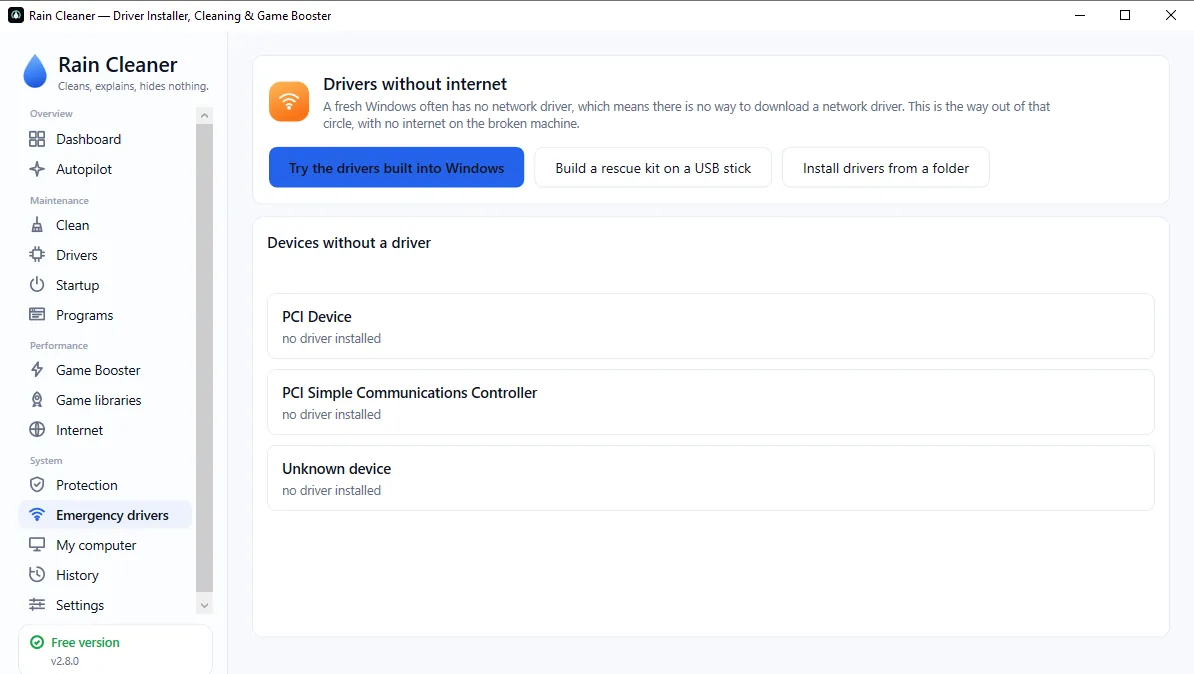Open the Game Booster page

point(105,370)
